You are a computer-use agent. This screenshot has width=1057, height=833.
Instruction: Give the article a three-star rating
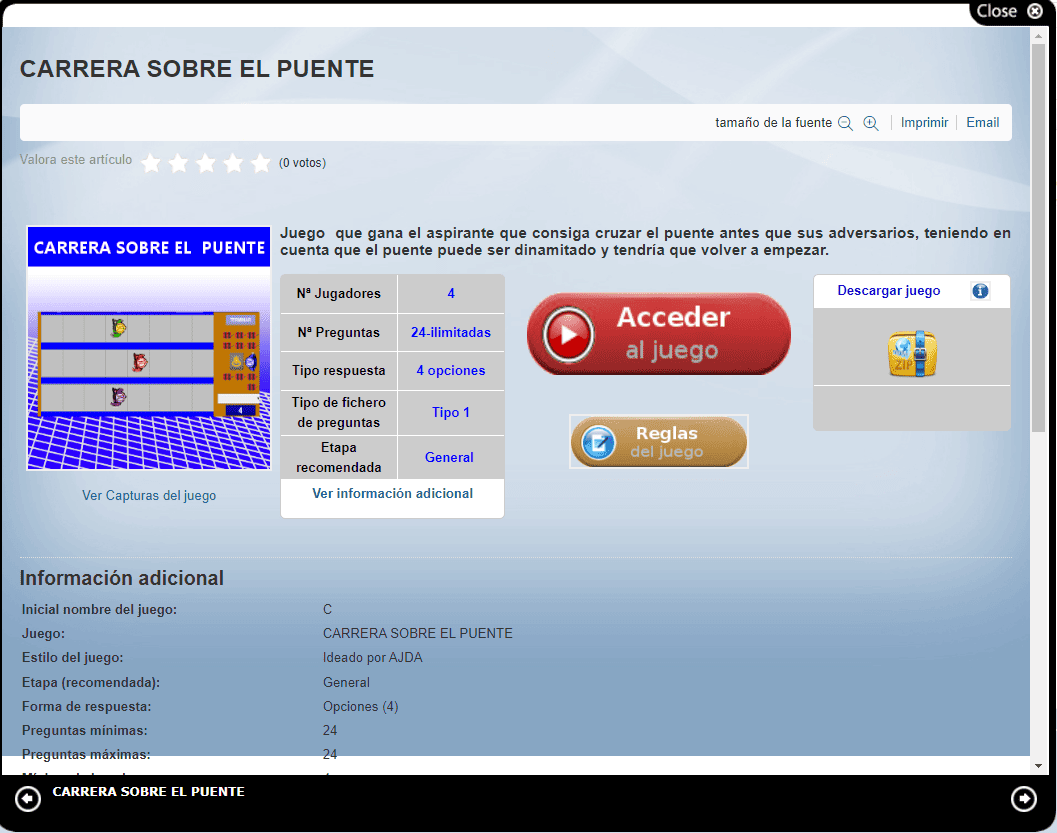tap(206, 163)
